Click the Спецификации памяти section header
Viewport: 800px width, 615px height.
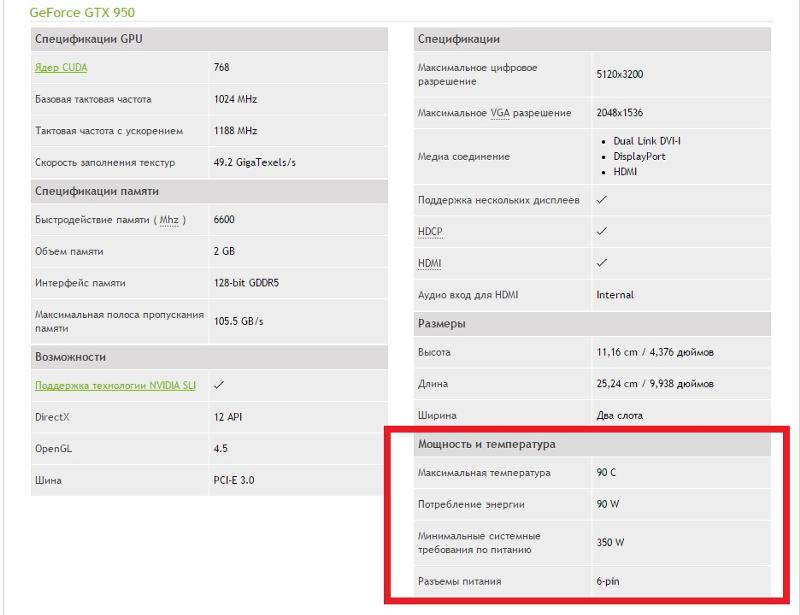pyautogui.click(x=209, y=191)
